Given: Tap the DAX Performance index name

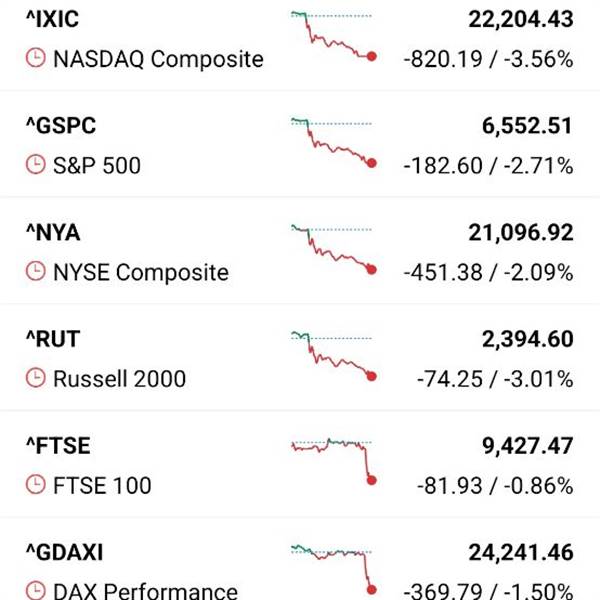Looking at the screenshot, I should tap(145, 591).
